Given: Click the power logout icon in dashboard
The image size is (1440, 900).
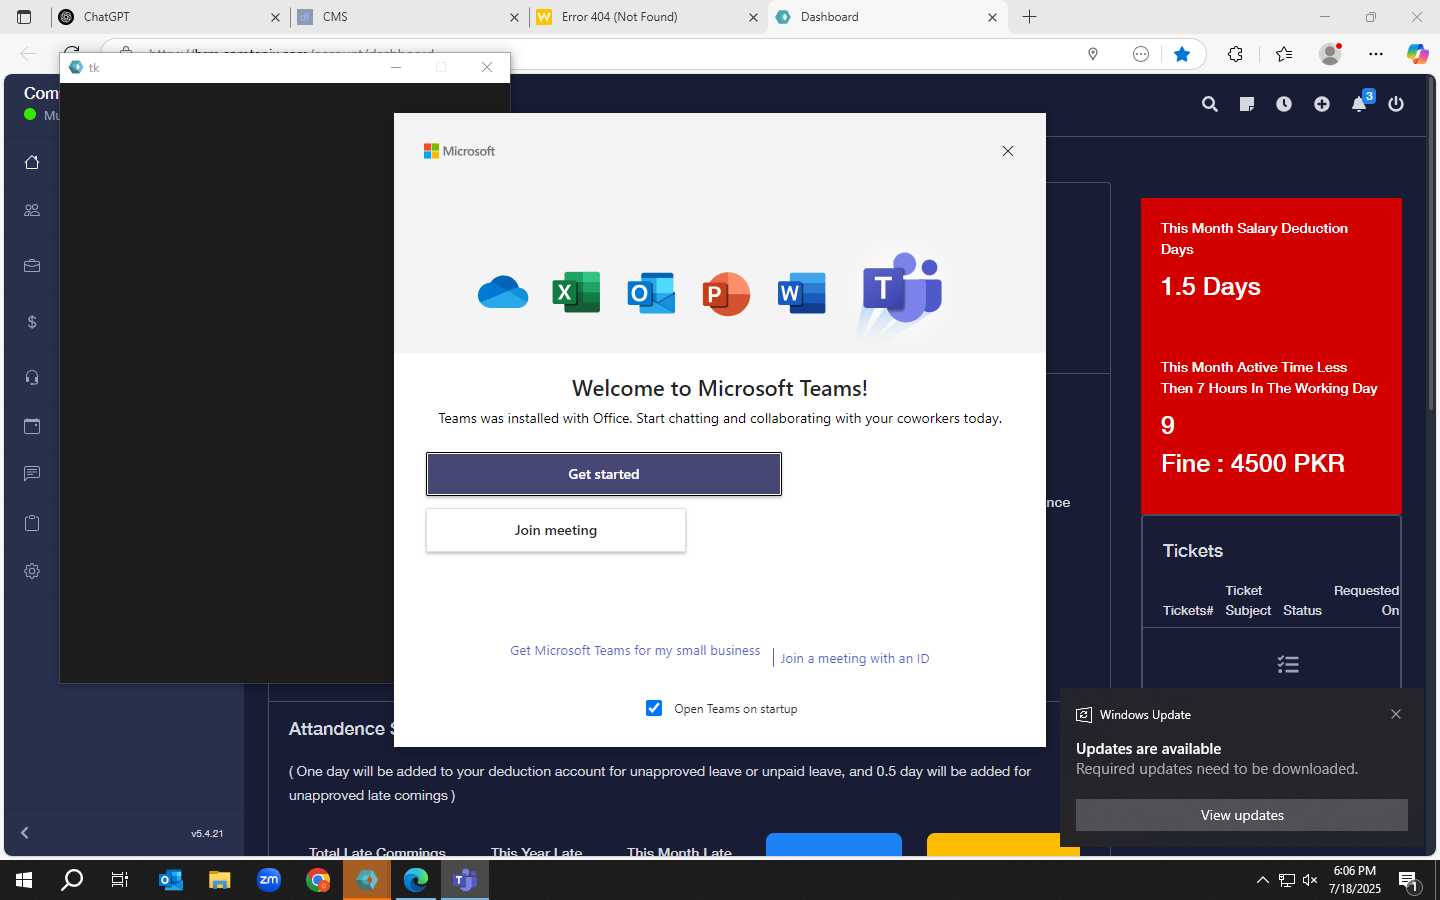Looking at the screenshot, I should coord(1396,104).
